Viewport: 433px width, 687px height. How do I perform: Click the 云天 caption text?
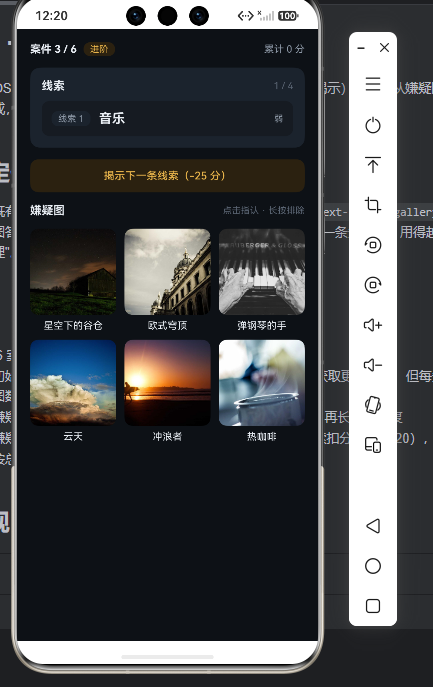73,436
